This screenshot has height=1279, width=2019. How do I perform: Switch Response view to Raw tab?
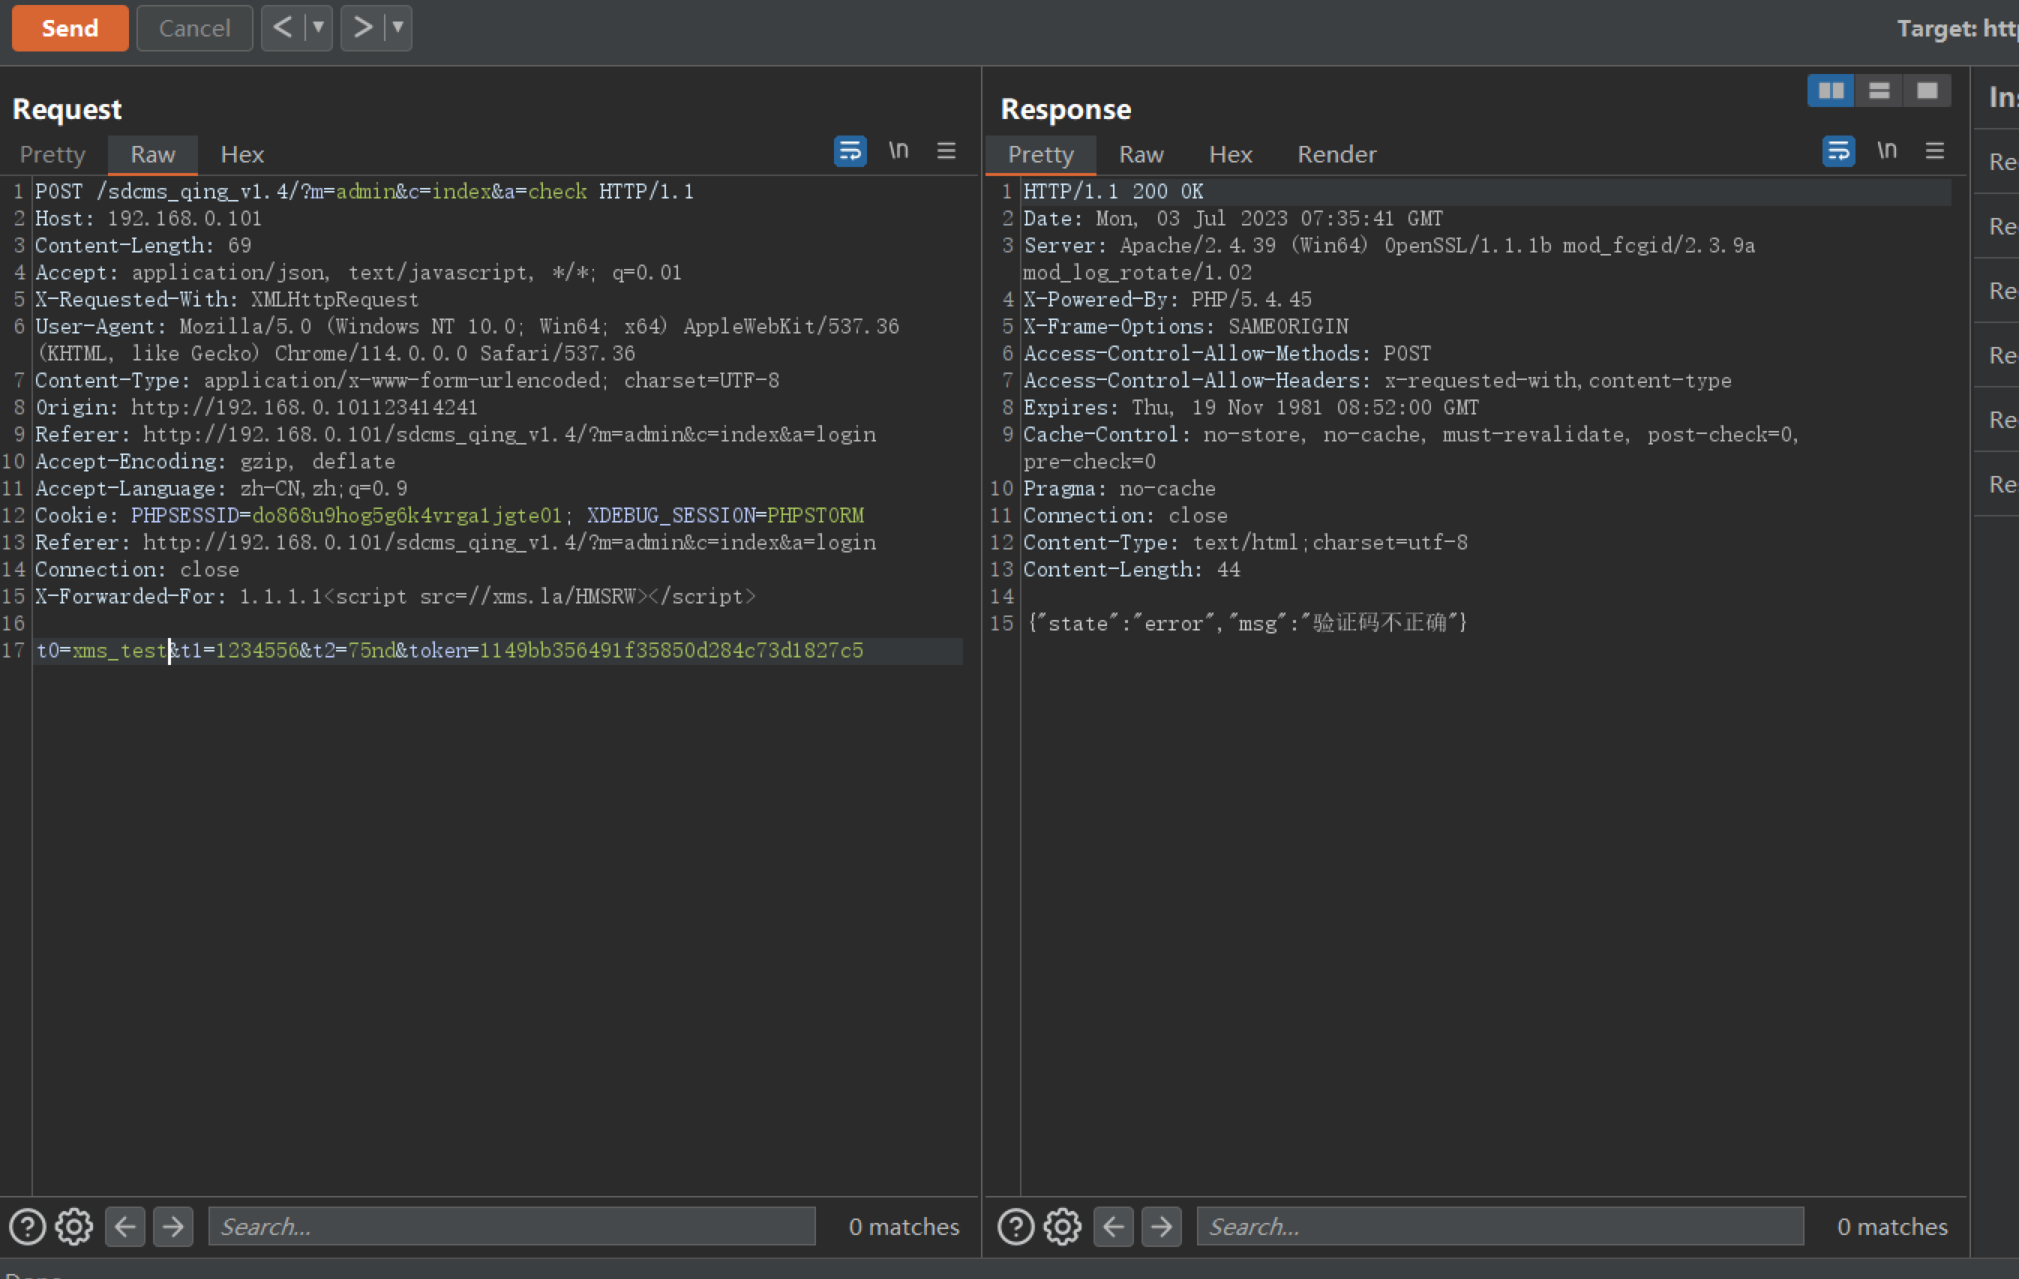pyautogui.click(x=1141, y=154)
